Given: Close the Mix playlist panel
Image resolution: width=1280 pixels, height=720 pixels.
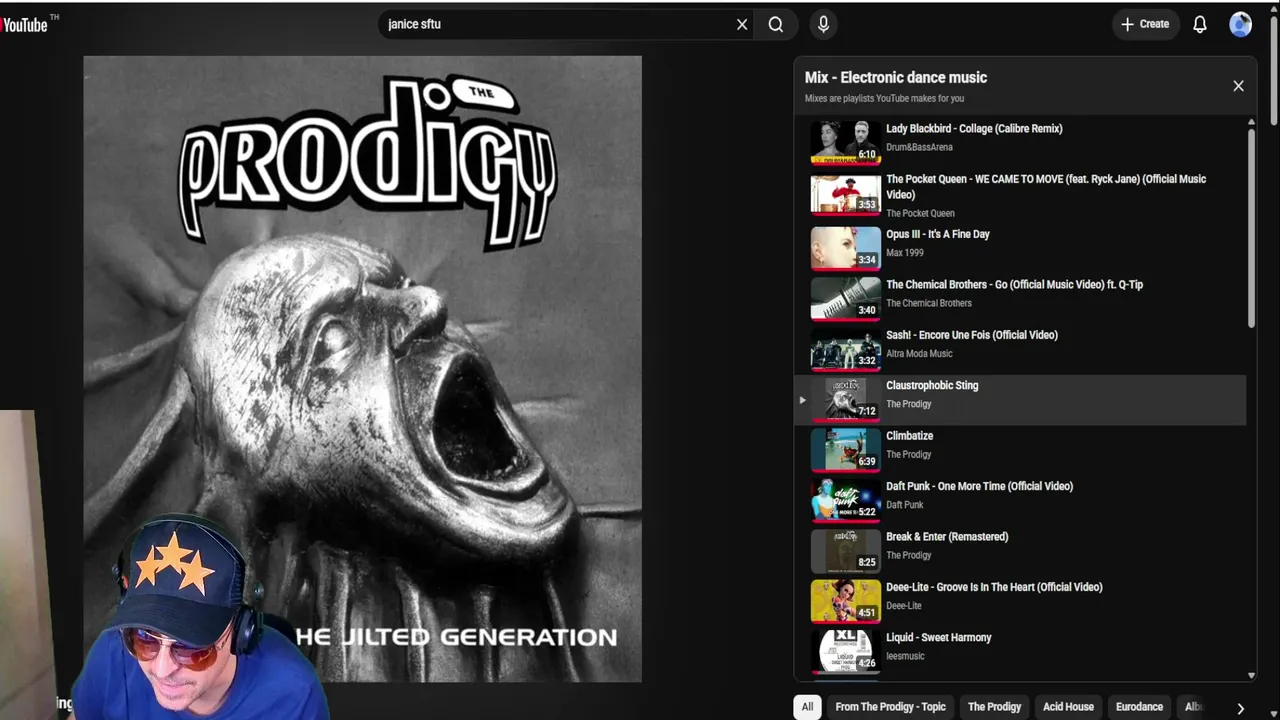Looking at the screenshot, I should coord(1238,86).
